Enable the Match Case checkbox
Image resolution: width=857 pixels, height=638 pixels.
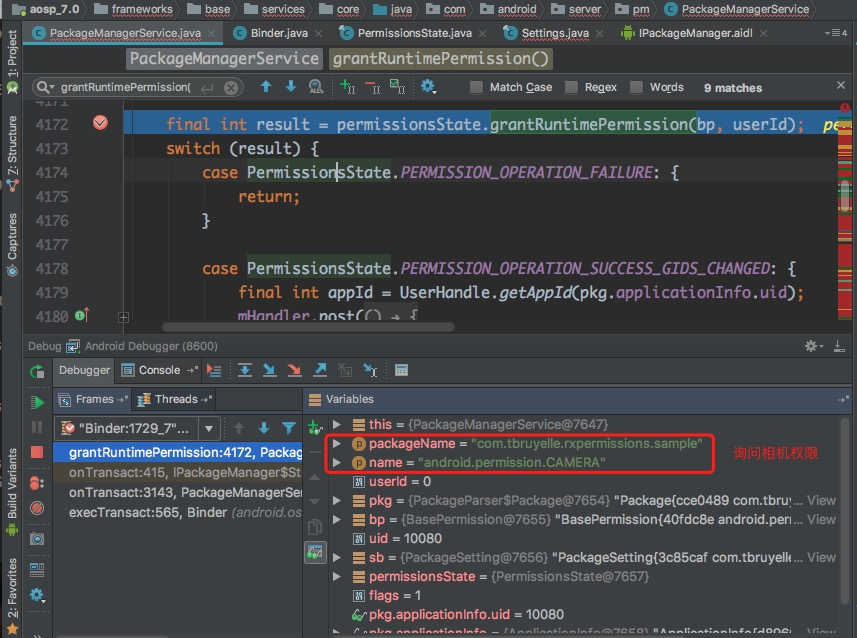pos(477,88)
